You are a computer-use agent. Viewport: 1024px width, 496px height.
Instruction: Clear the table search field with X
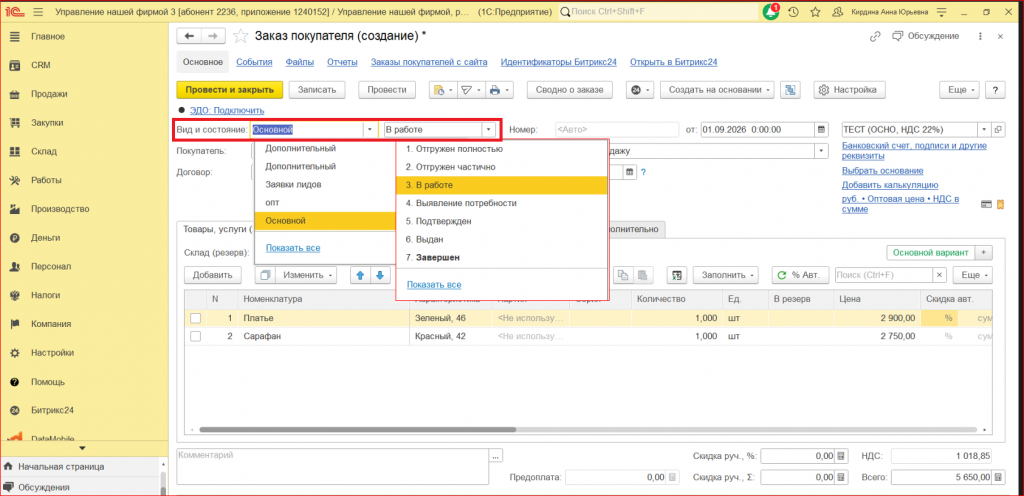(940, 275)
